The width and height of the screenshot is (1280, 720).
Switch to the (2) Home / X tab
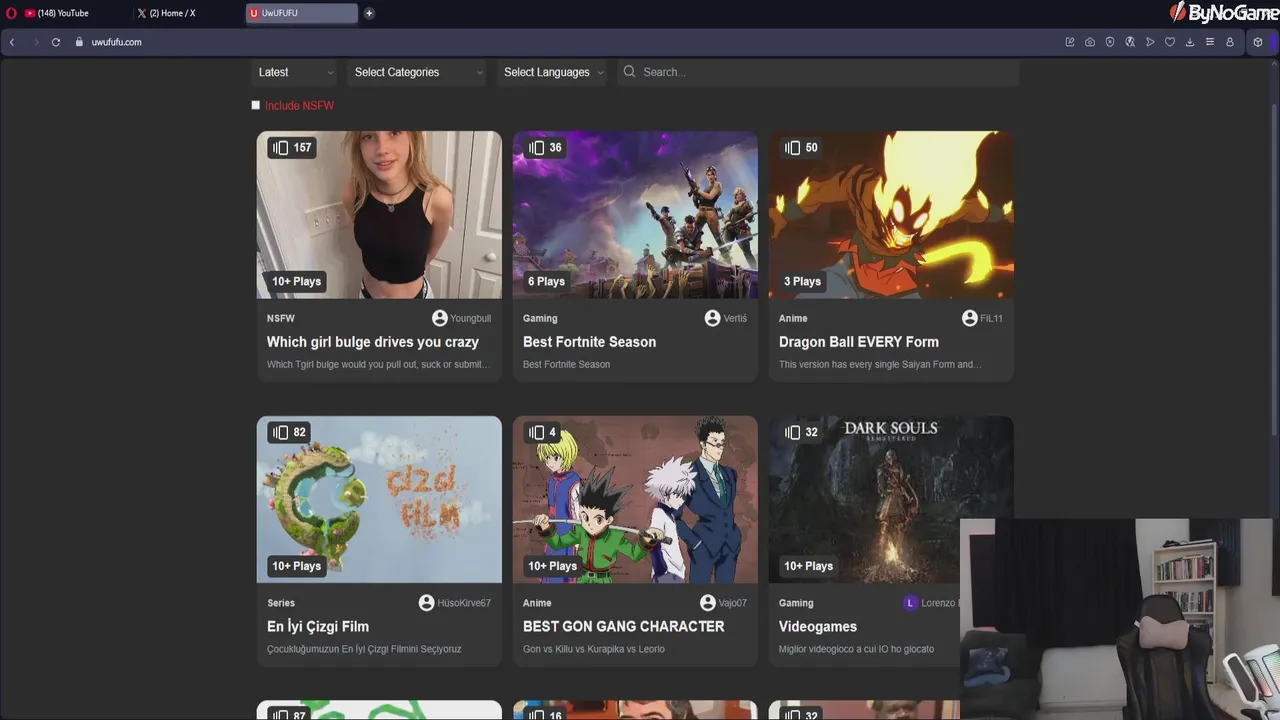(167, 13)
